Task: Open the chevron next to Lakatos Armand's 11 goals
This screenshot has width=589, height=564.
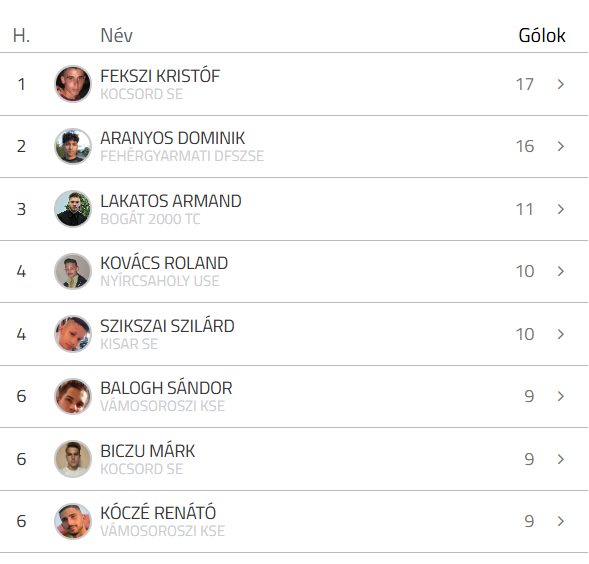Action: click(561, 209)
